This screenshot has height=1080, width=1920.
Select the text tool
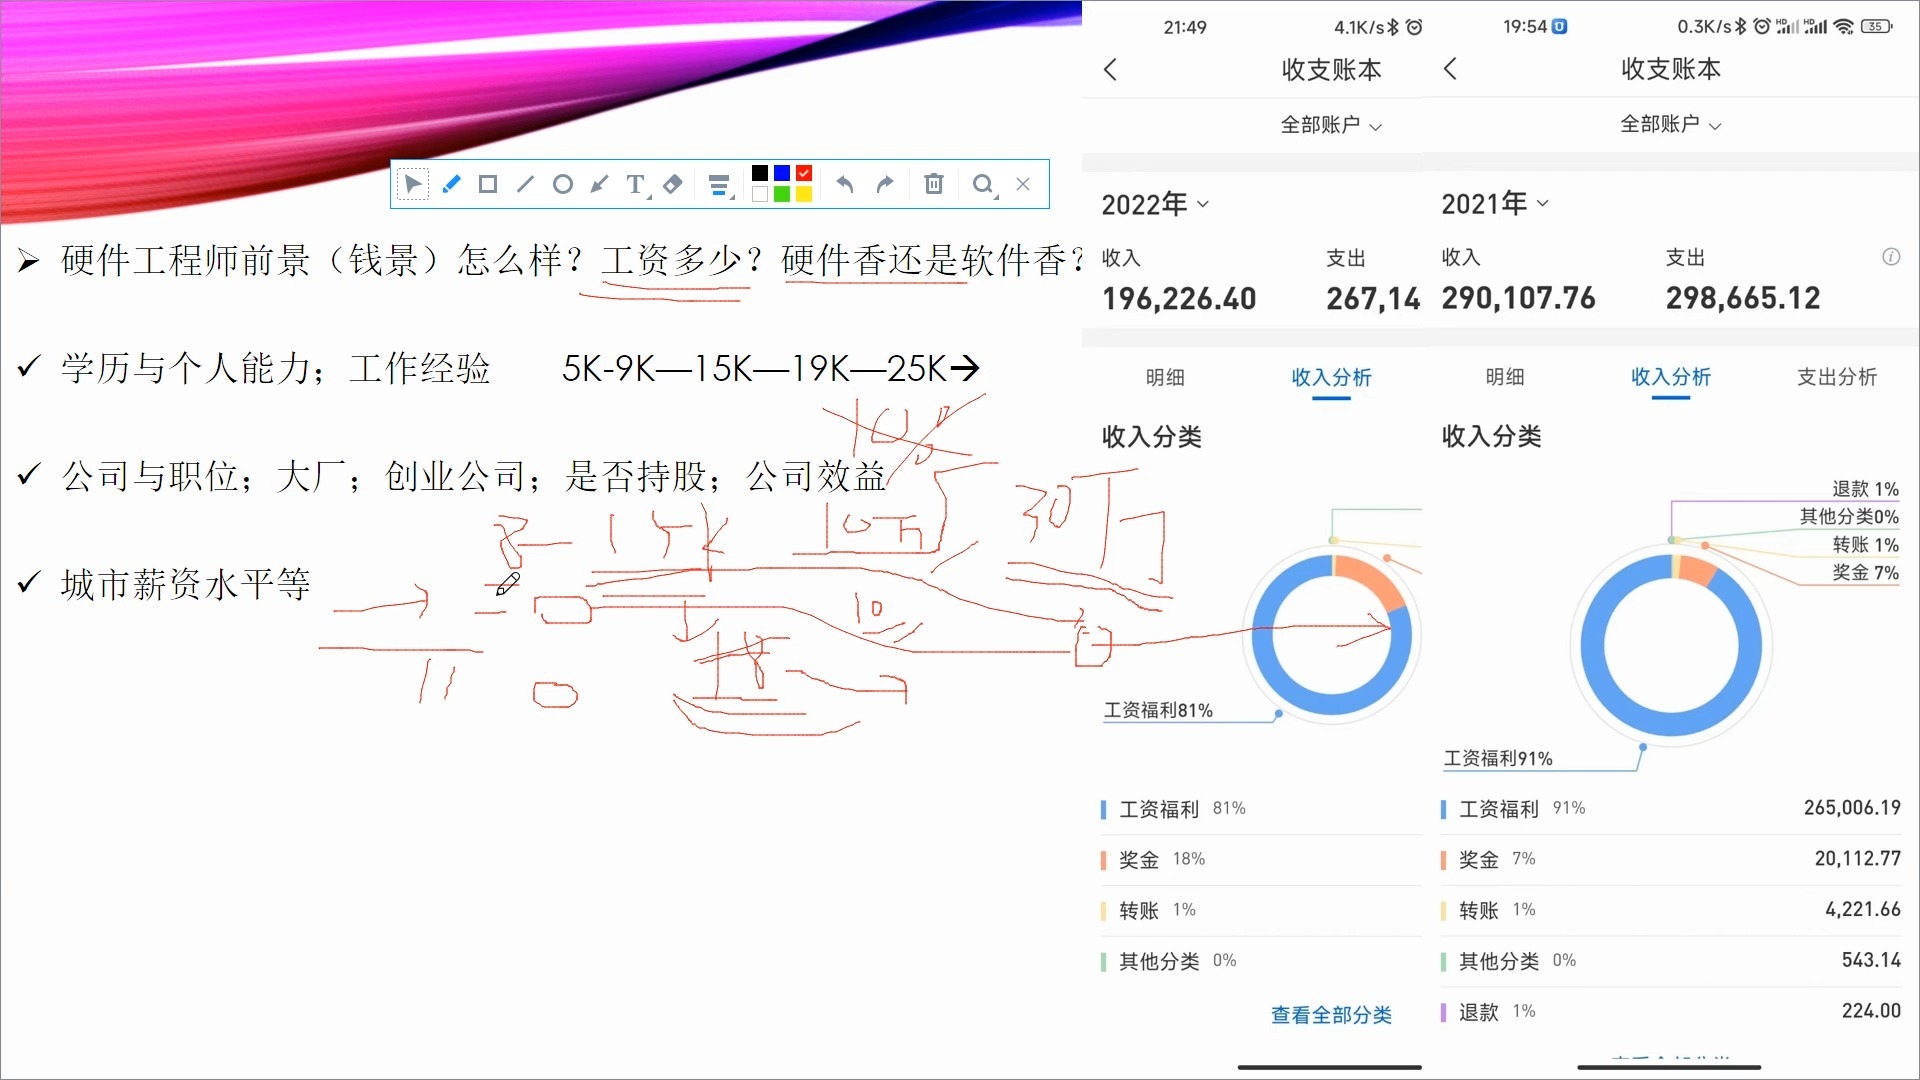pos(636,184)
